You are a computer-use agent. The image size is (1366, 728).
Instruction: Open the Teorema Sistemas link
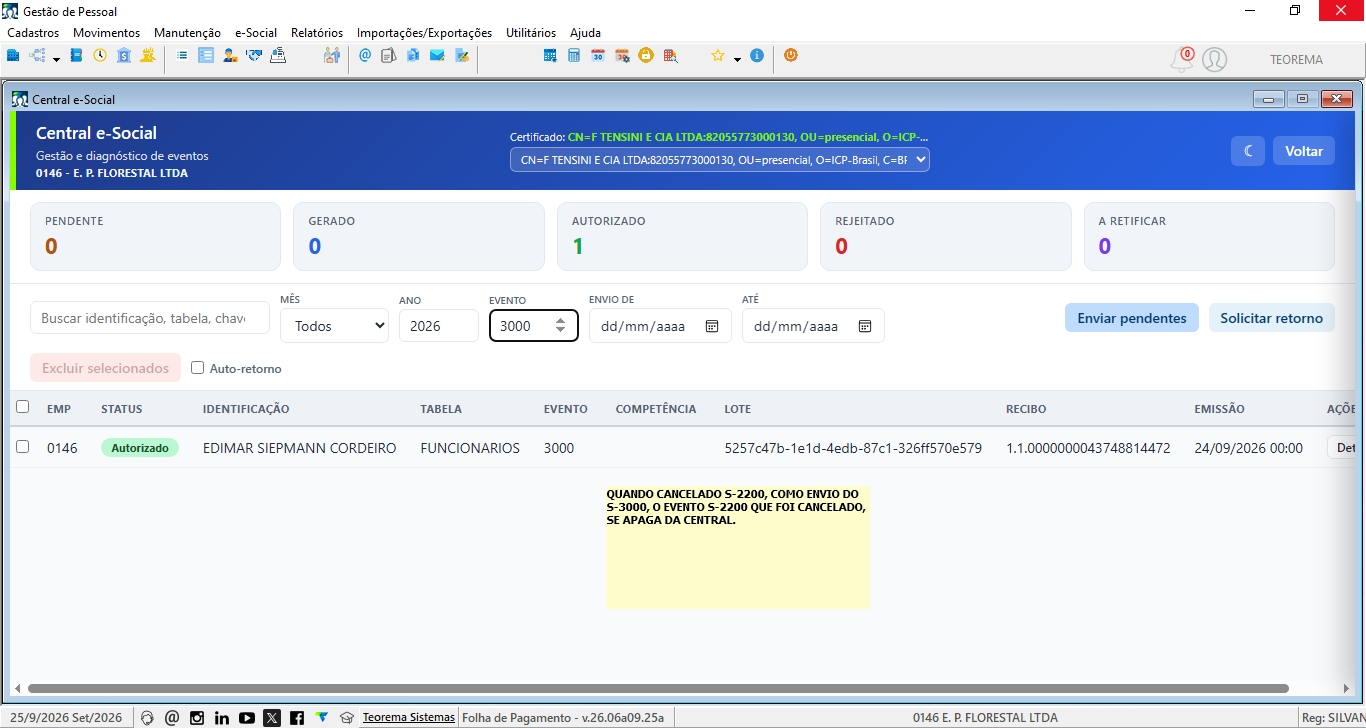tap(408, 717)
